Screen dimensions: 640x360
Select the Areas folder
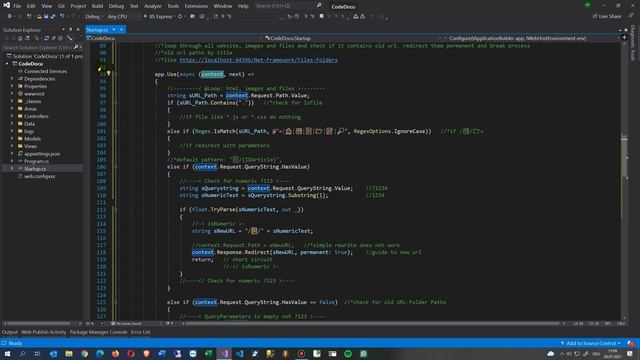click(30, 109)
